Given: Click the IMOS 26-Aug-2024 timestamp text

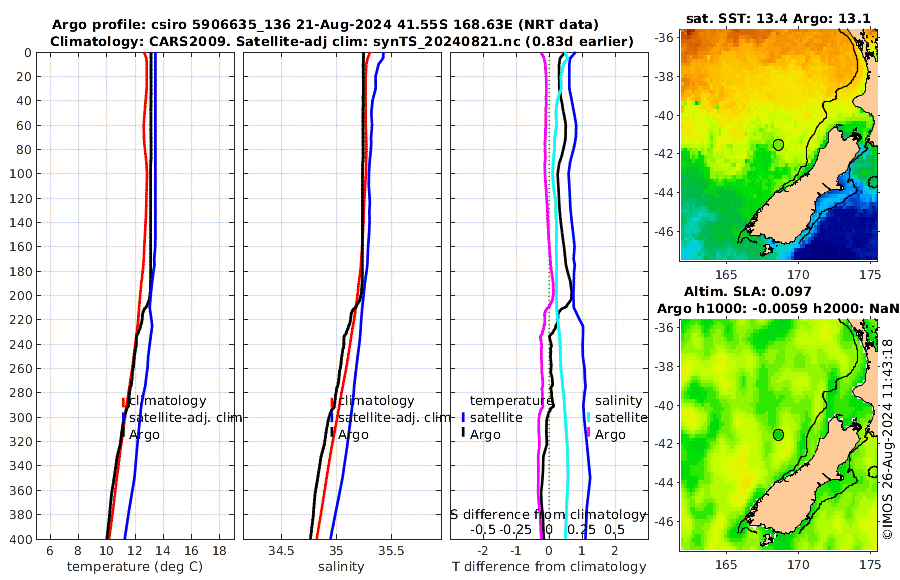Looking at the screenshot, I should pos(887,439).
